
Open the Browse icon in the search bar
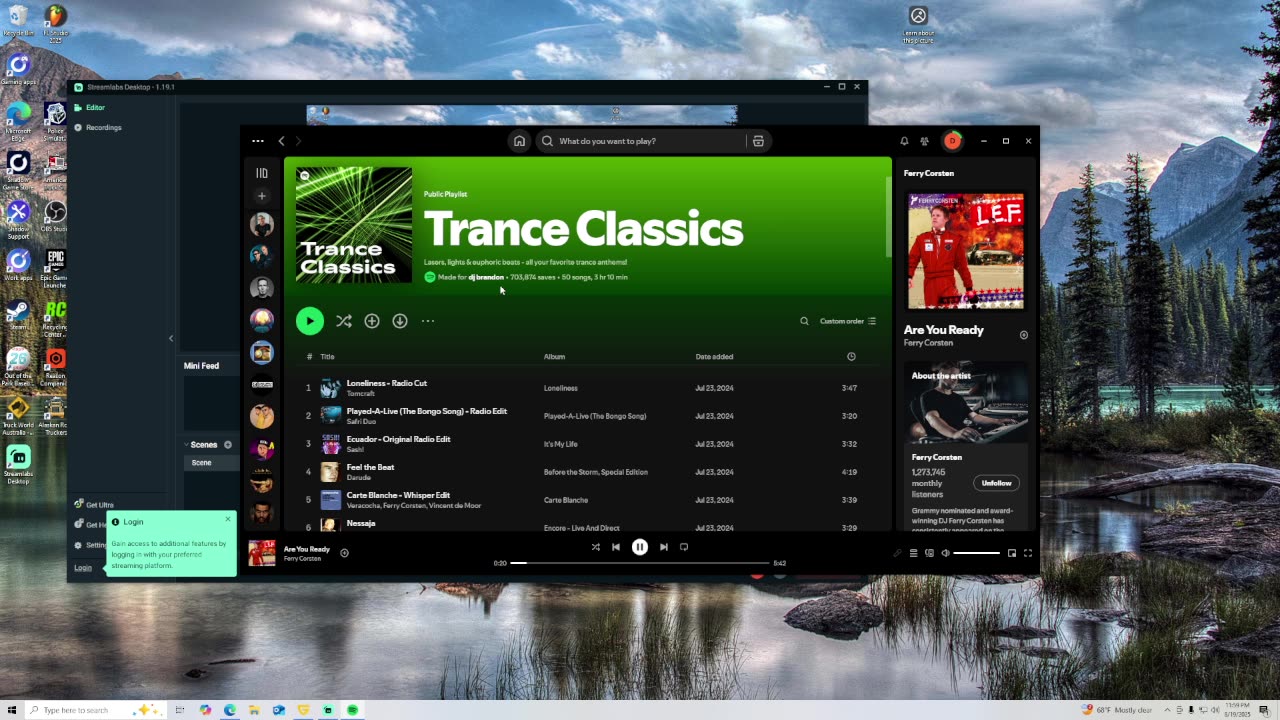(x=758, y=141)
